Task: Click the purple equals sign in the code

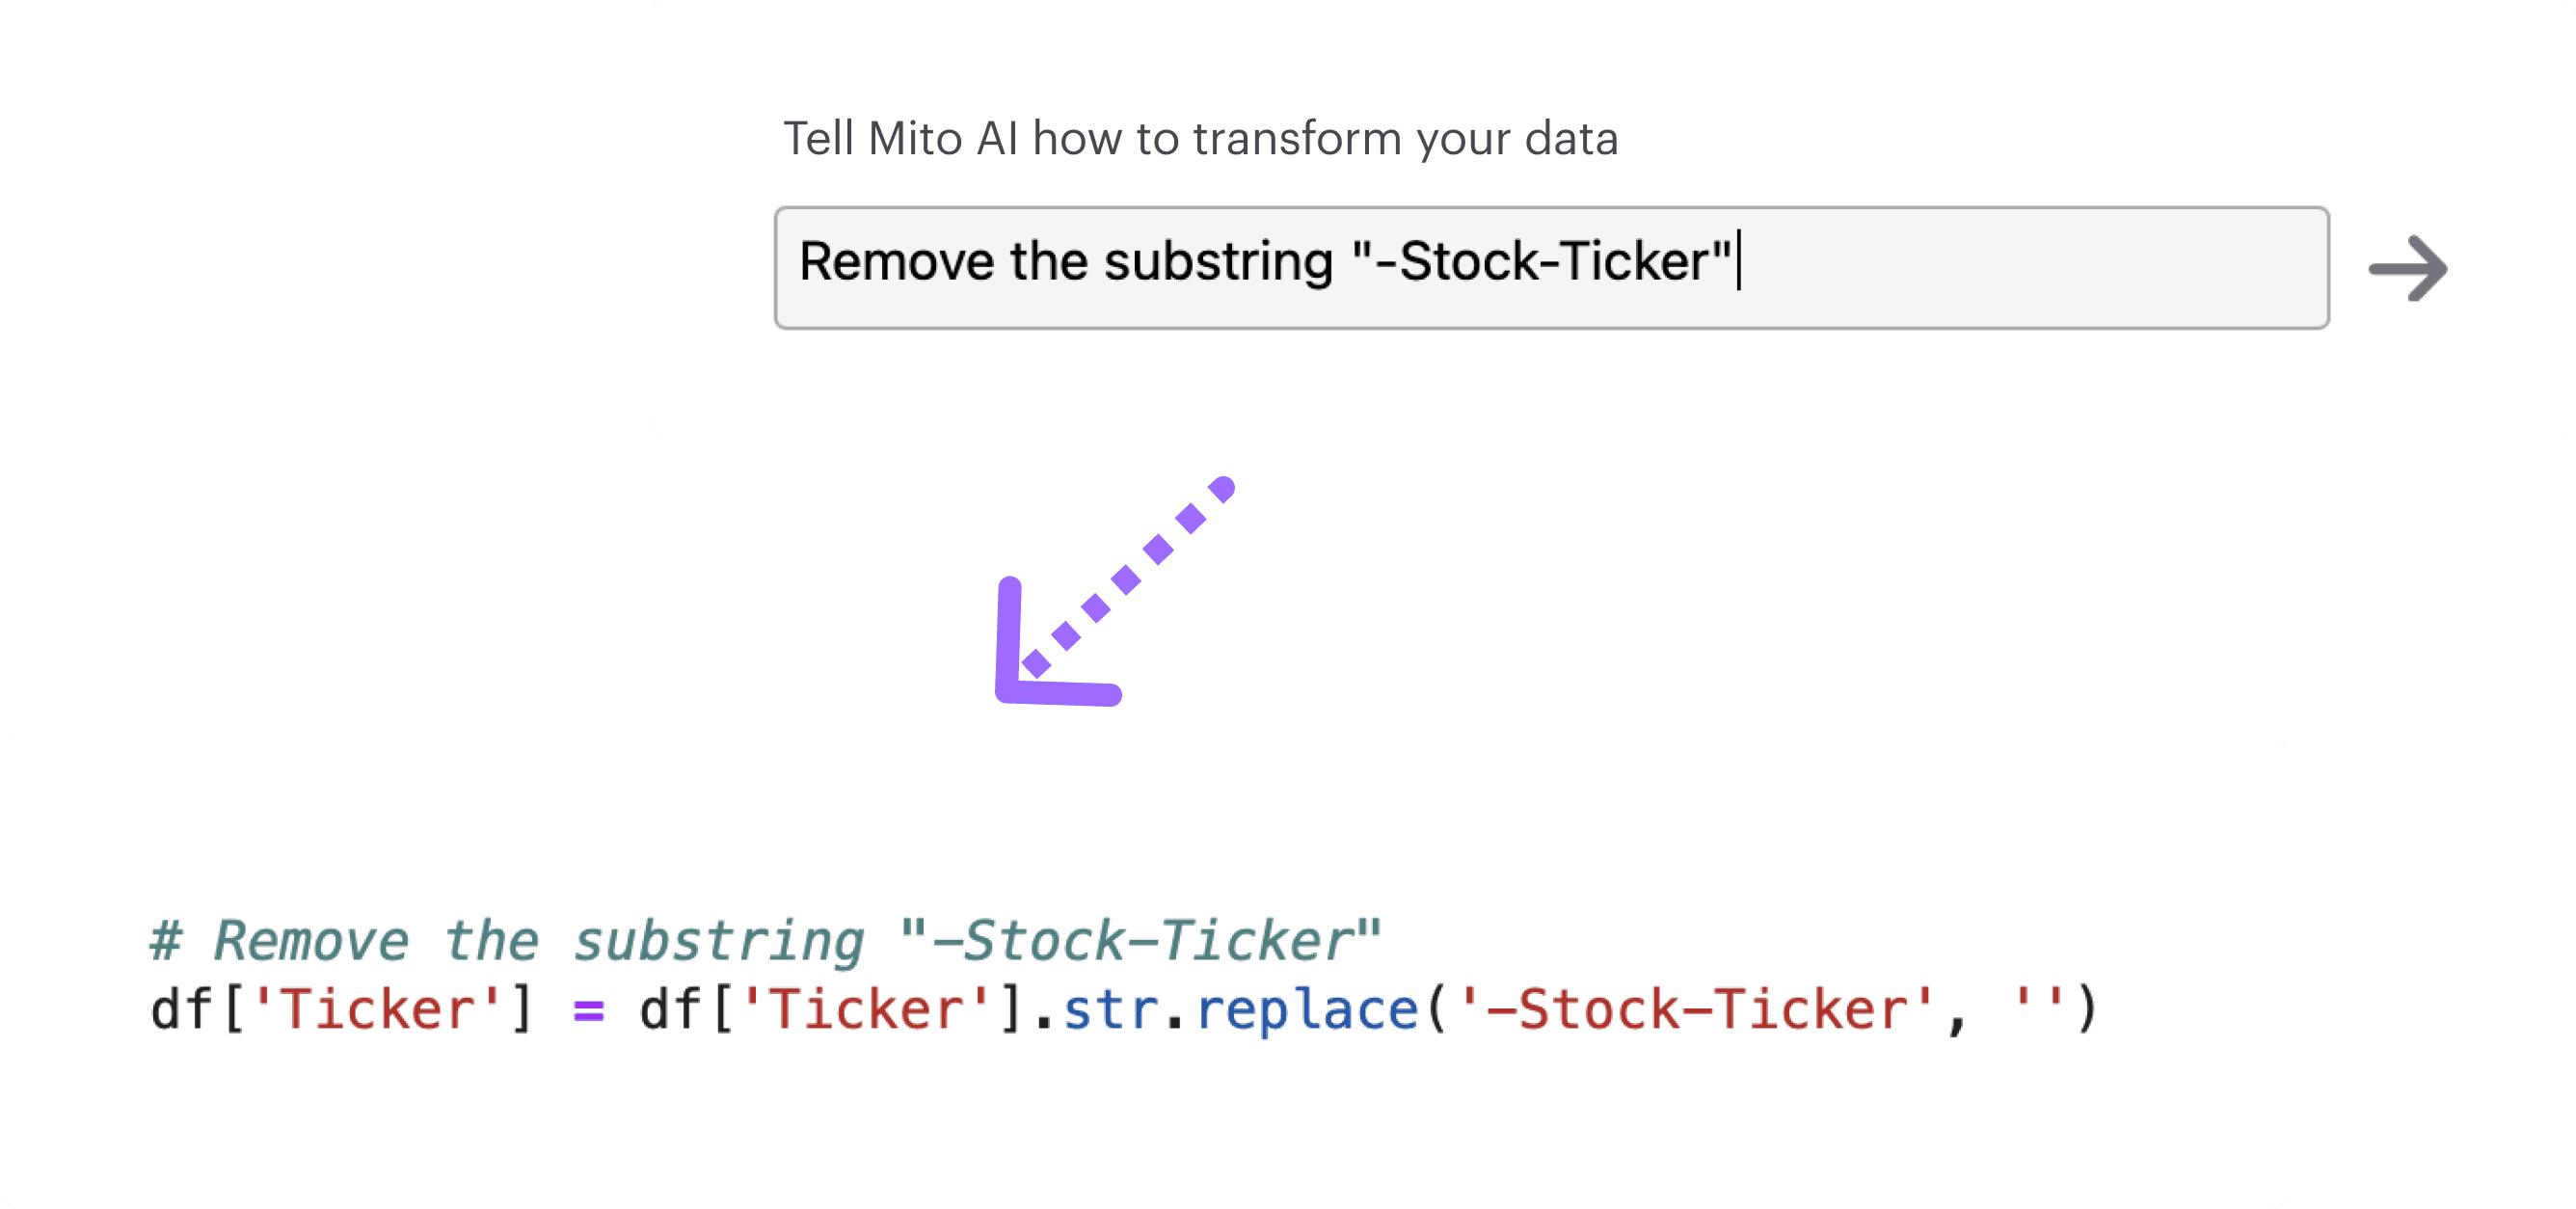Action: point(590,1008)
